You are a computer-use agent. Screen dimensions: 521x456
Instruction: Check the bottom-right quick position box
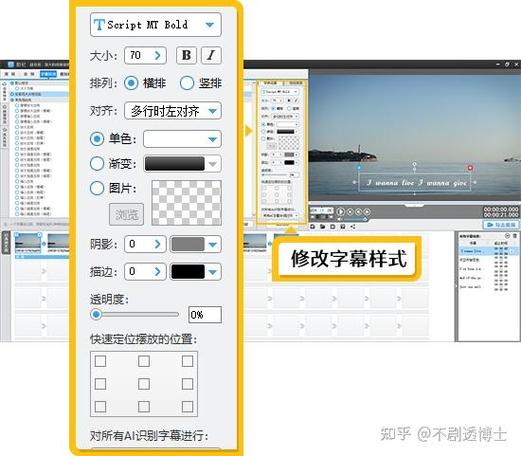pyautogui.click(x=187, y=407)
